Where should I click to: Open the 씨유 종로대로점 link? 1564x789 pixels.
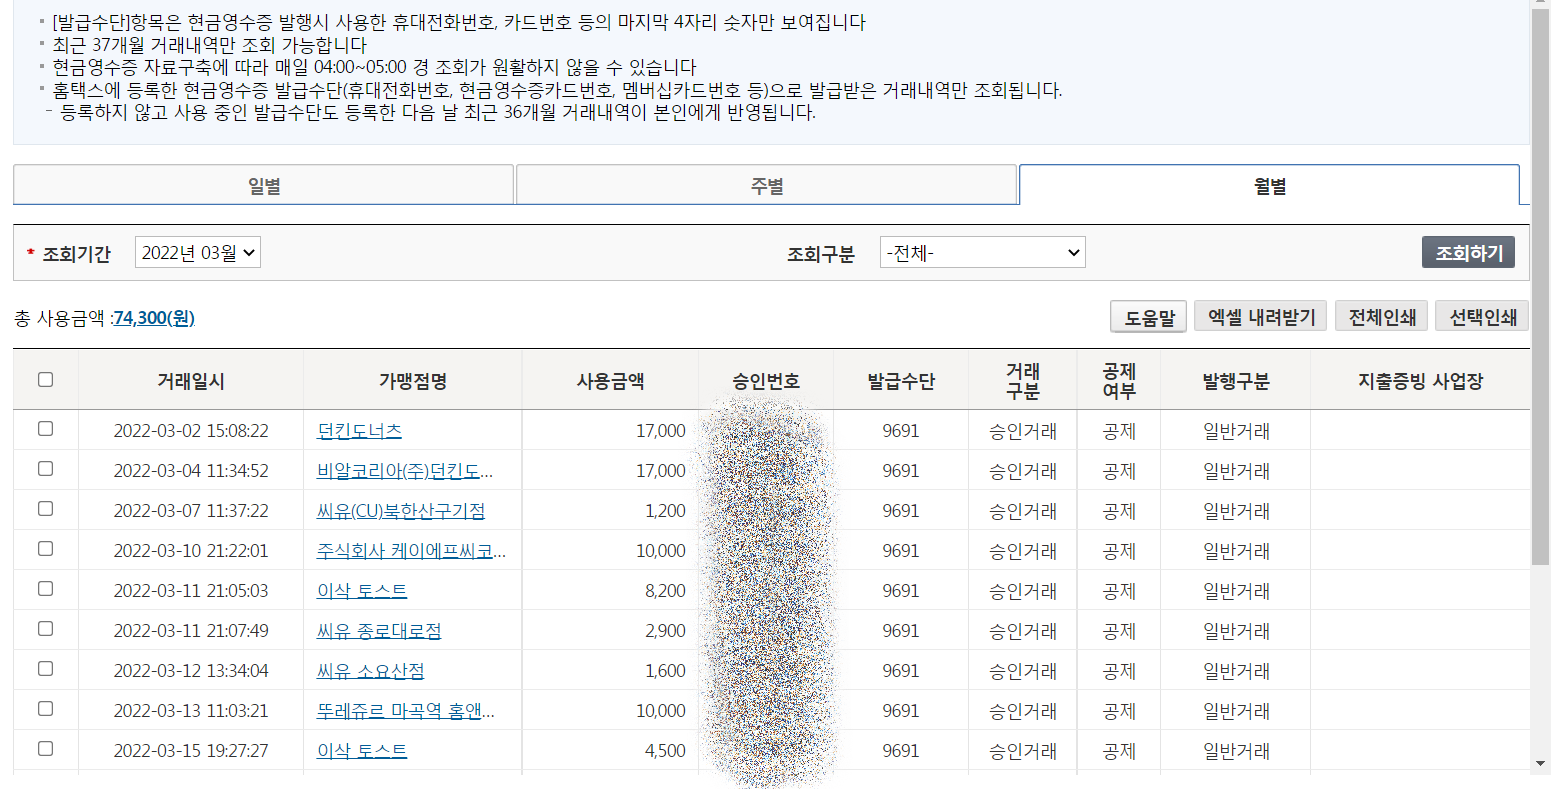[x=379, y=631]
